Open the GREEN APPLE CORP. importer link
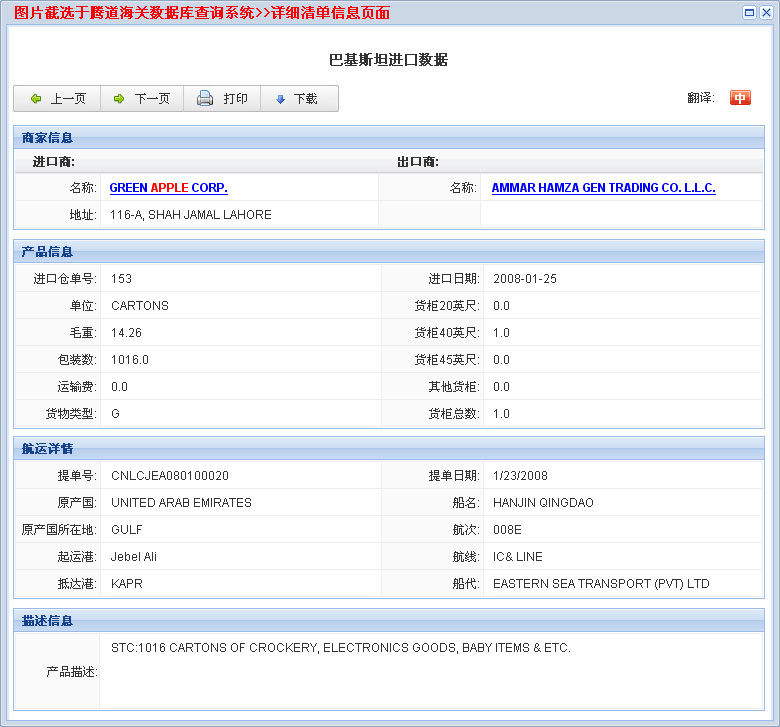Image resolution: width=780 pixels, height=727 pixels. (x=168, y=188)
